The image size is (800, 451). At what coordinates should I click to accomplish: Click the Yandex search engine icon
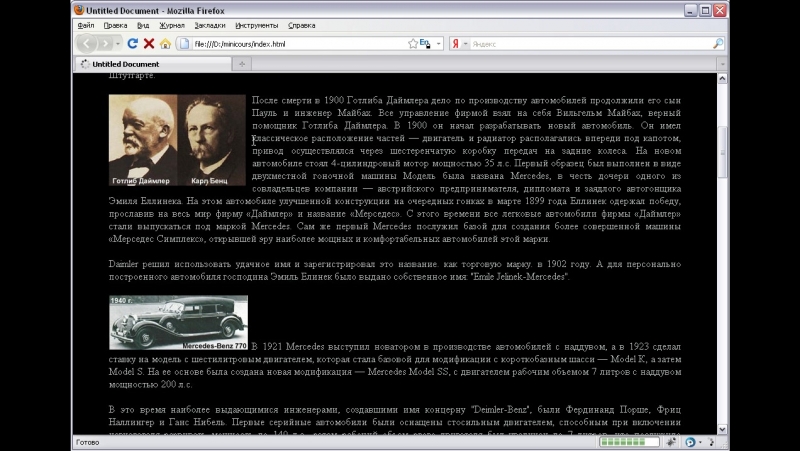coord(455,44)
